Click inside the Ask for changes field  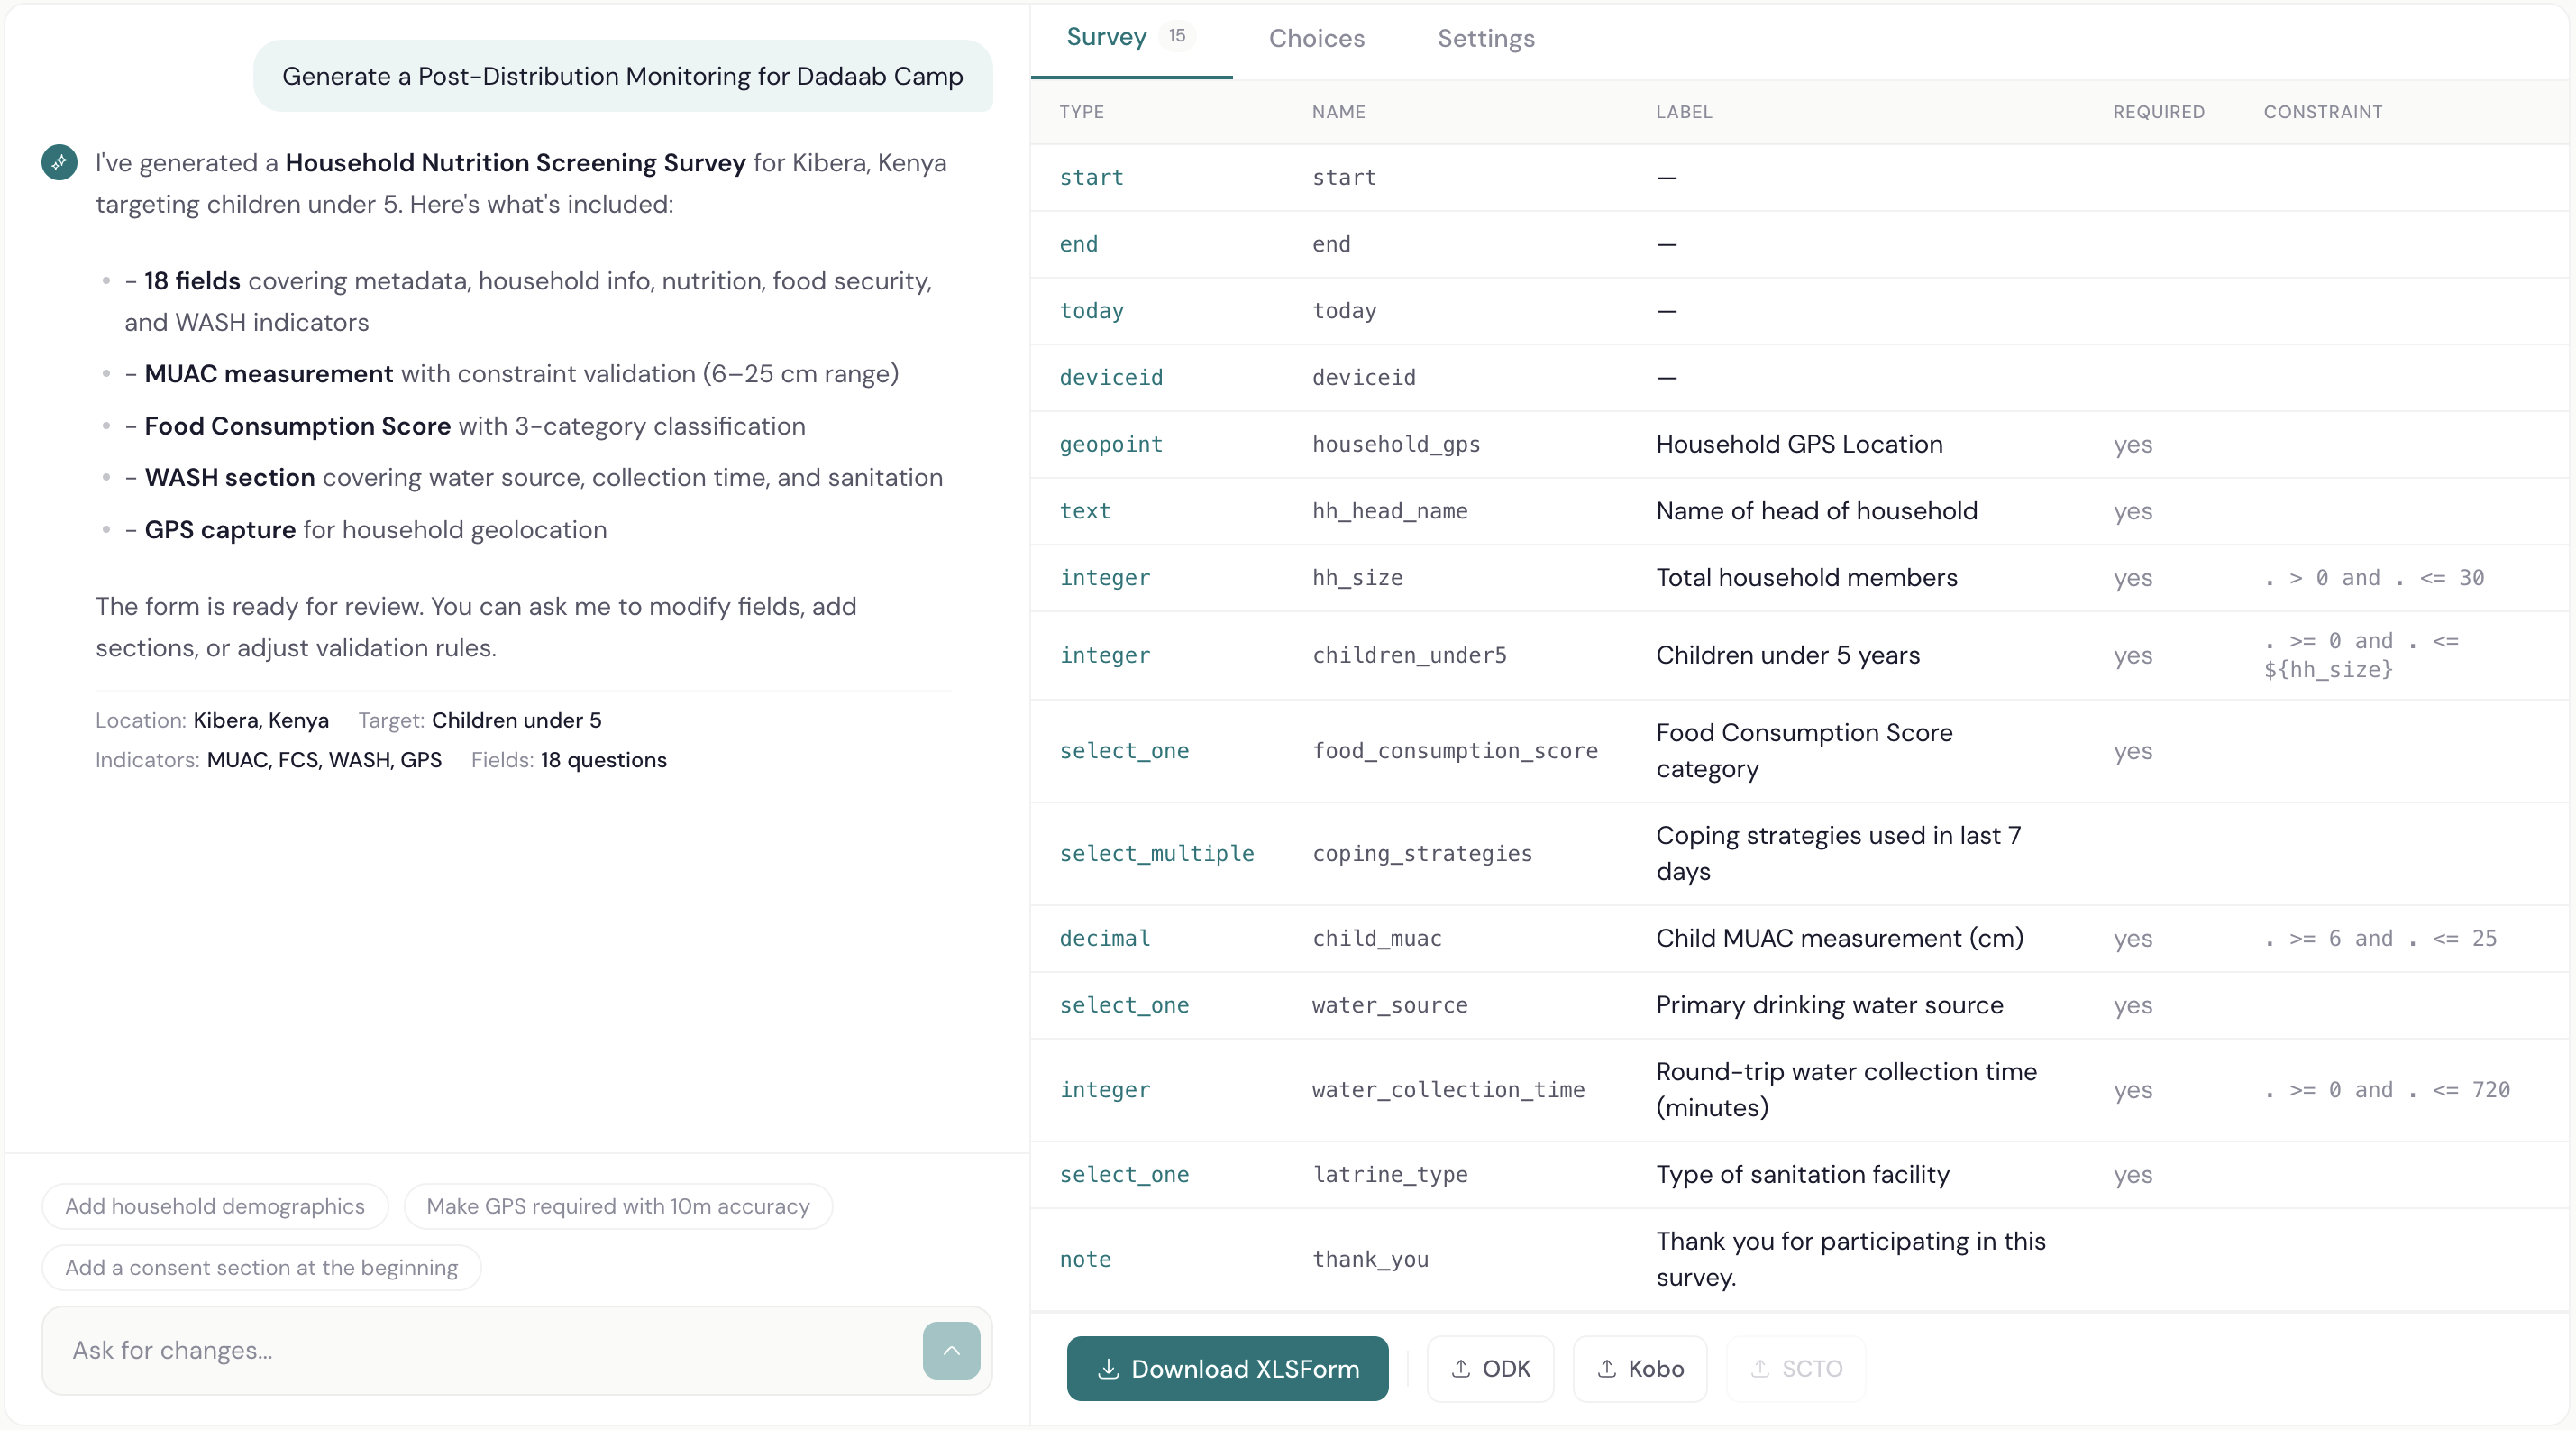[x=400, y=1352]
